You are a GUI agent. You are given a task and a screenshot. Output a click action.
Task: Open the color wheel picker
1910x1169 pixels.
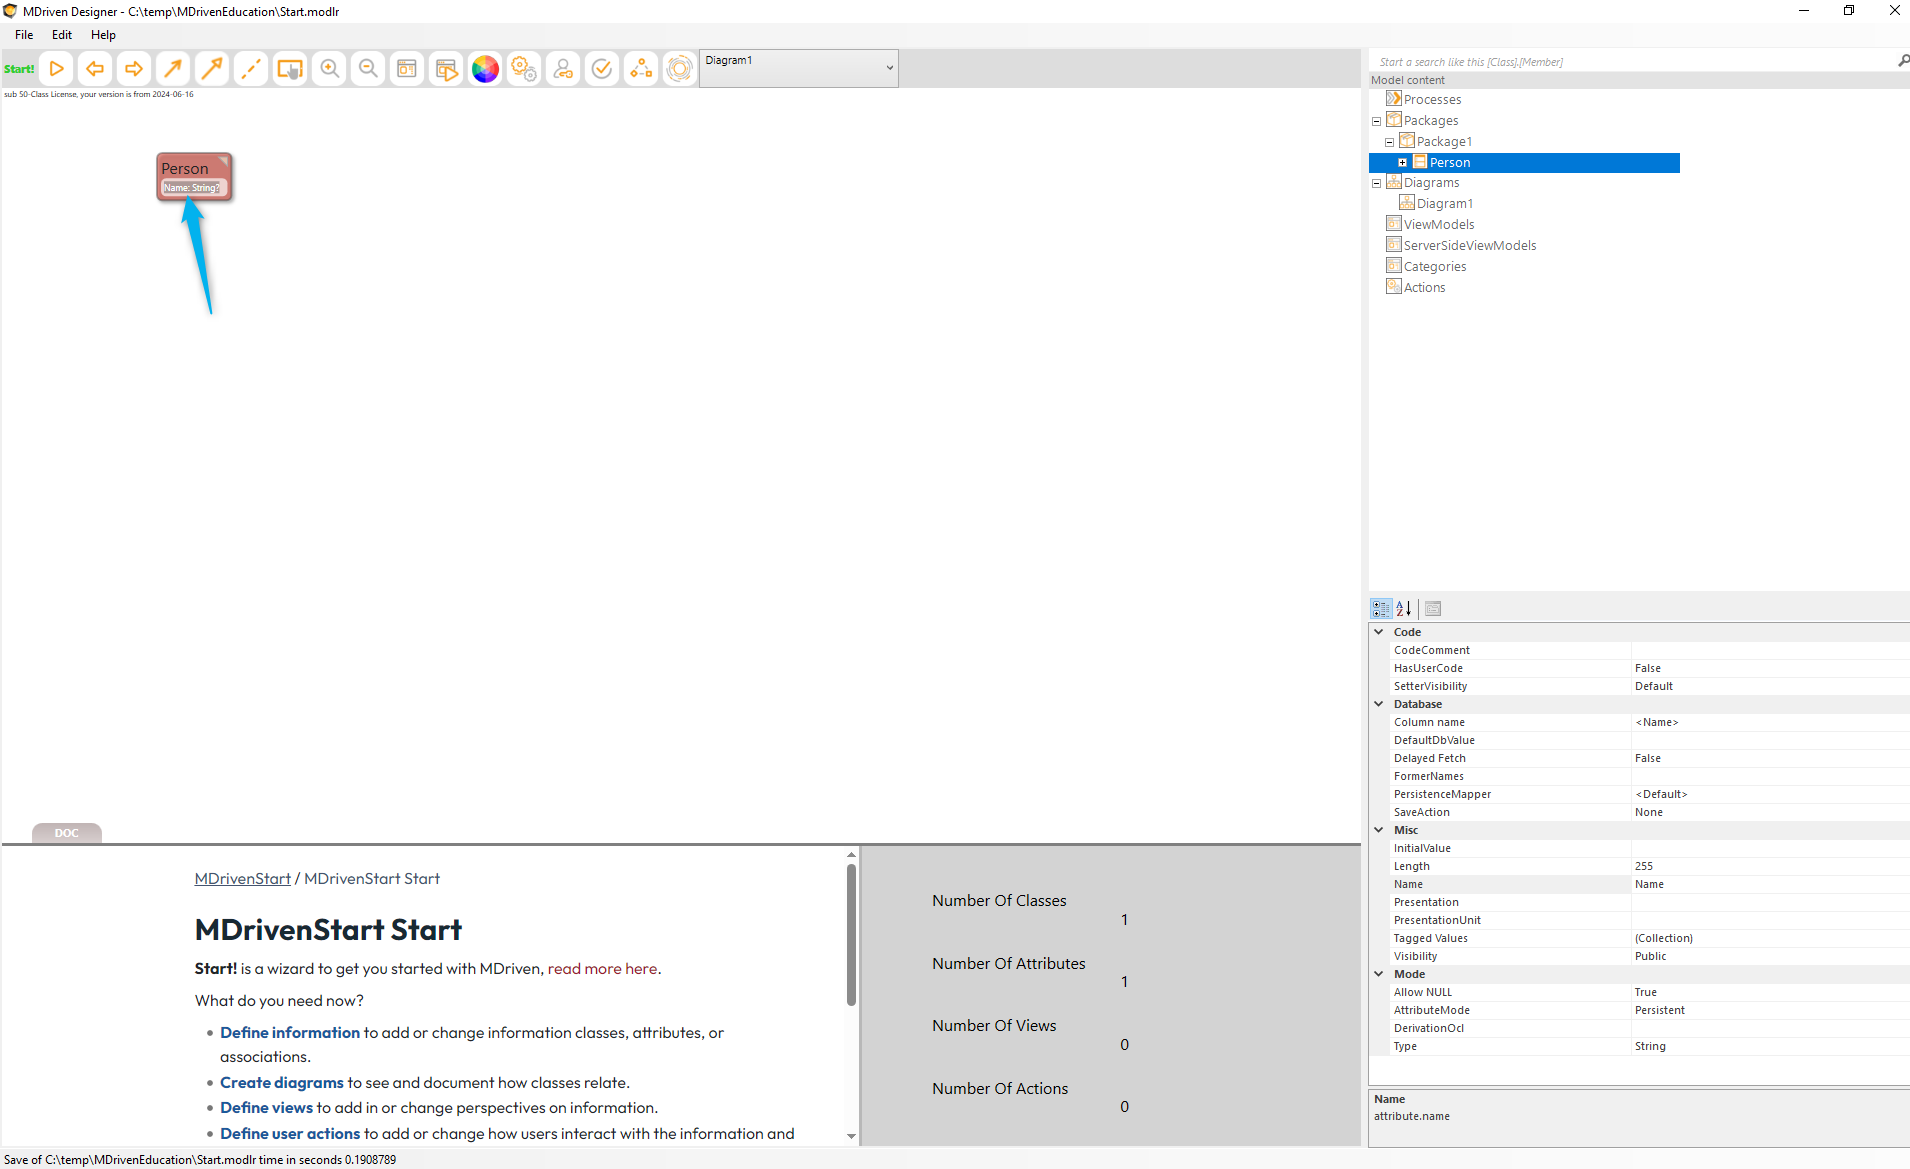[485, 69]
